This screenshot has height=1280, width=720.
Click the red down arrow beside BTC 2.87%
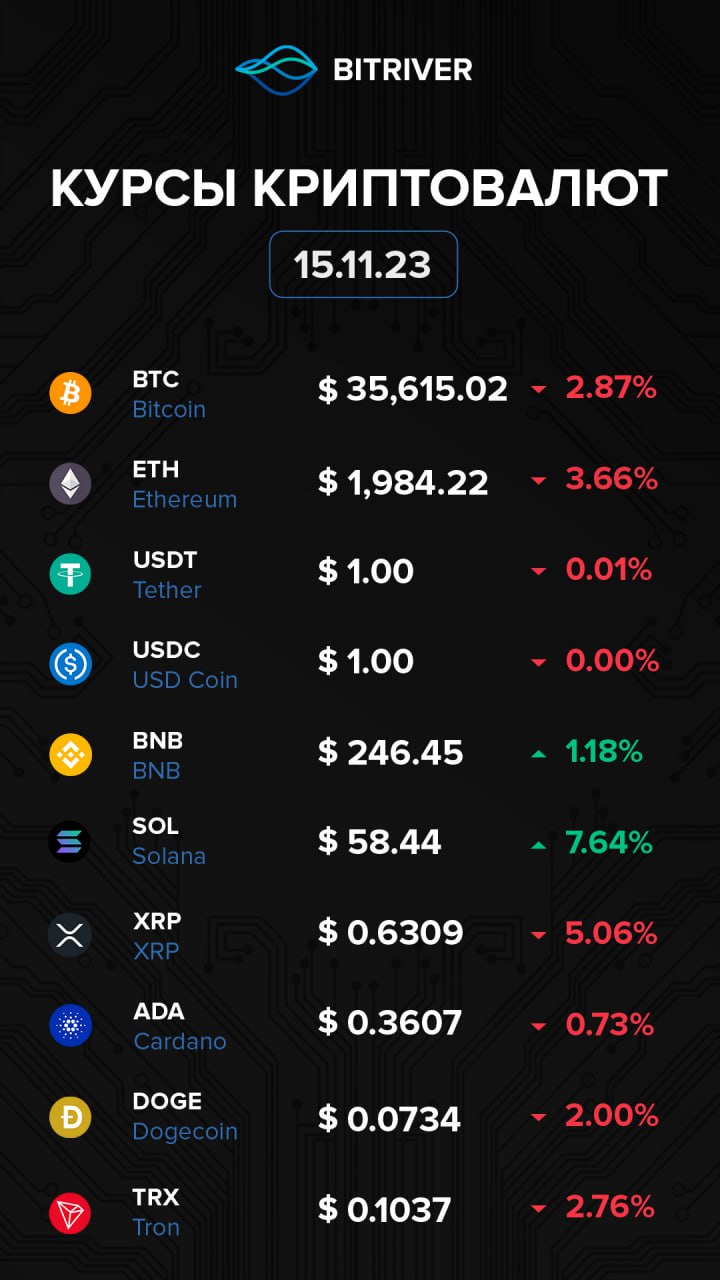tap(539, 390)
